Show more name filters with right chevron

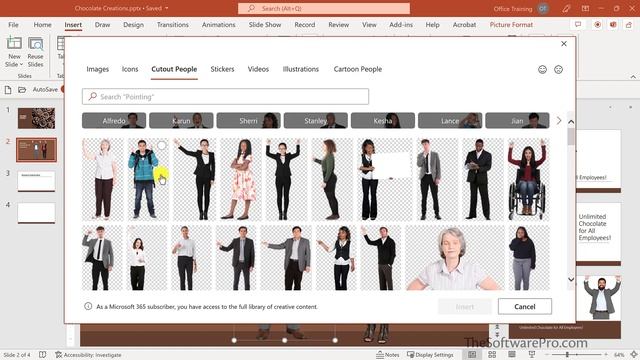click(559, 120)
